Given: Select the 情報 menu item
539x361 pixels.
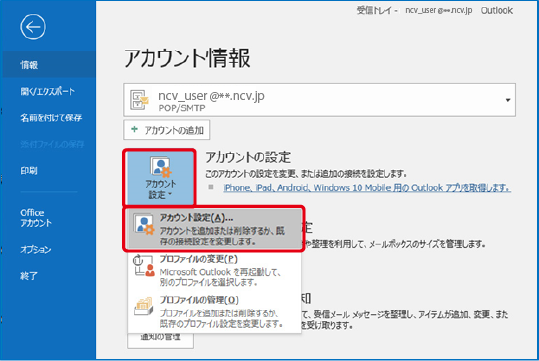Looking at the screenshot, I should 48,65.
